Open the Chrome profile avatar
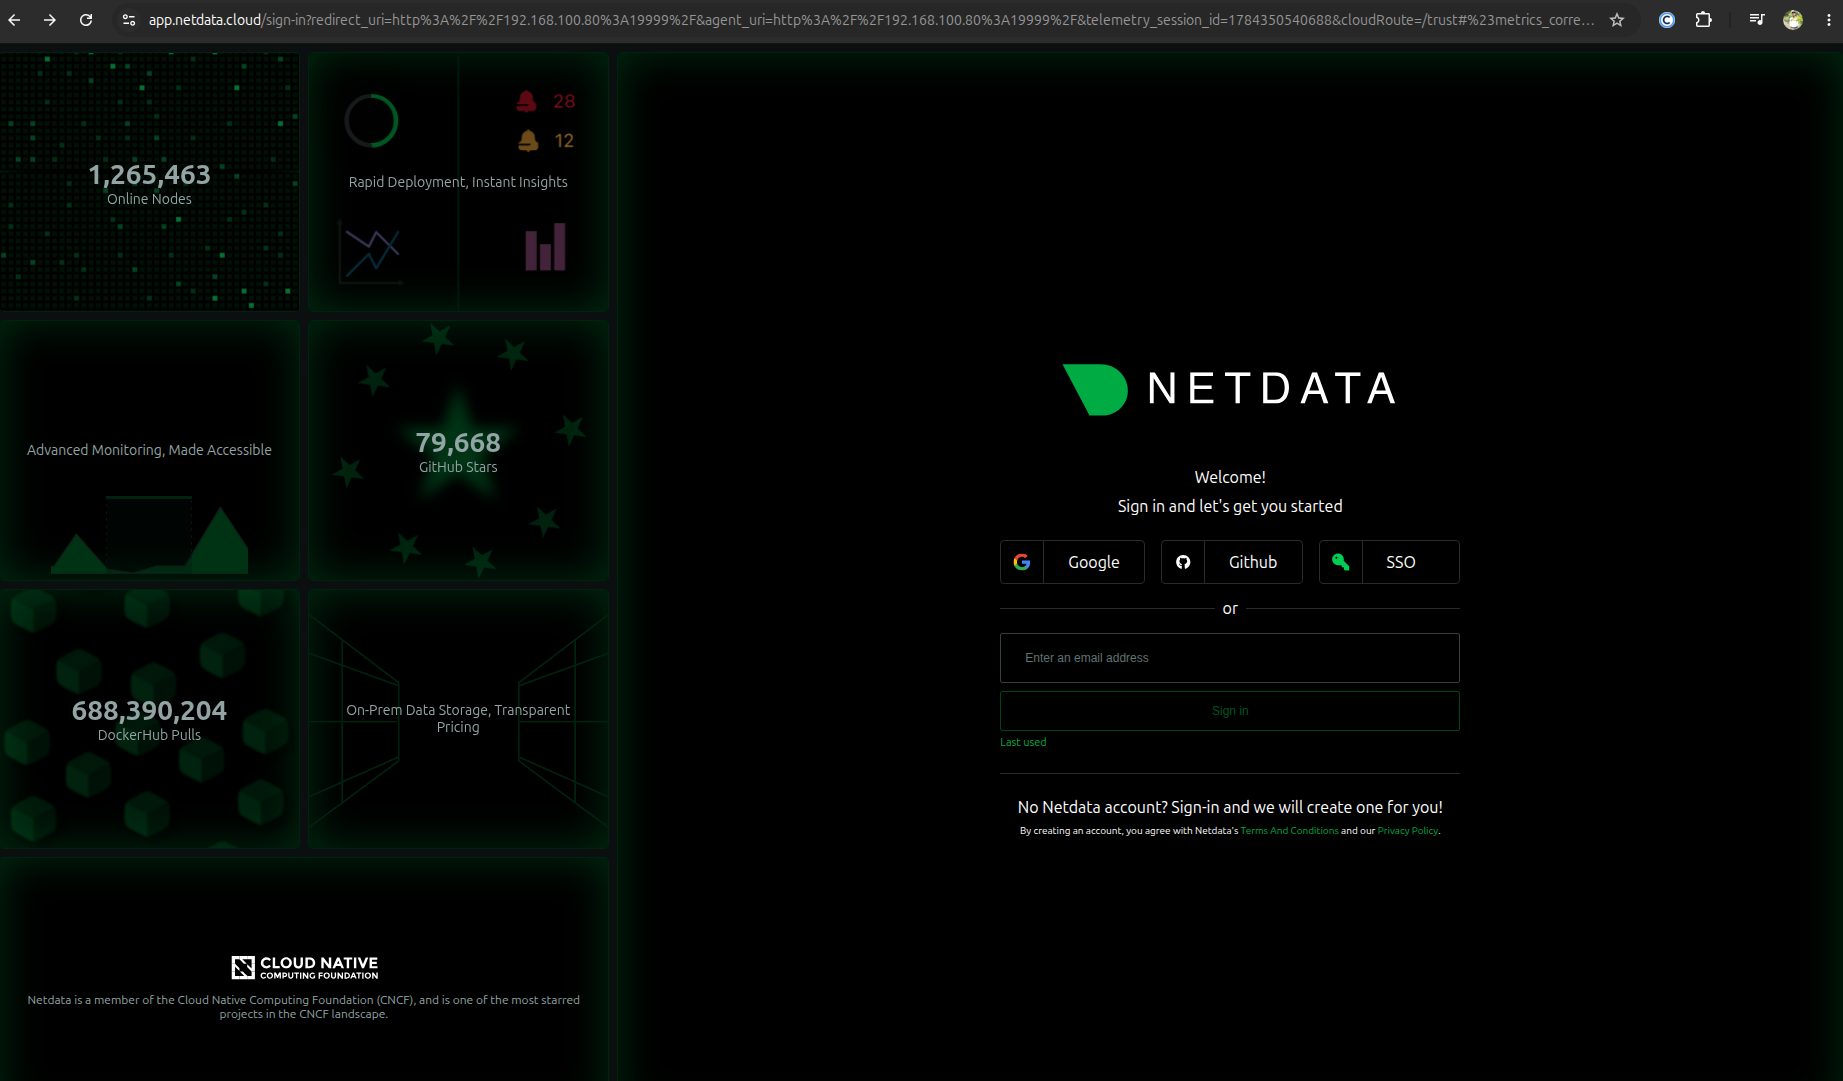Image resolution: width=1843 pixels, height=1081 pixels. (1793, 20)
